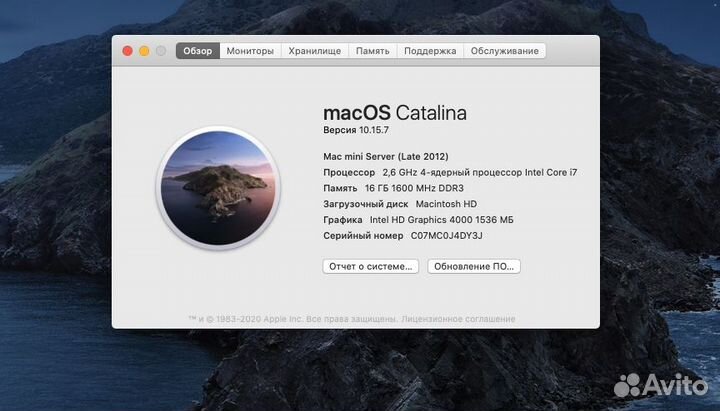Open the Обслуживание tab
The image size is (720, 411).
[x=504, y=51]
